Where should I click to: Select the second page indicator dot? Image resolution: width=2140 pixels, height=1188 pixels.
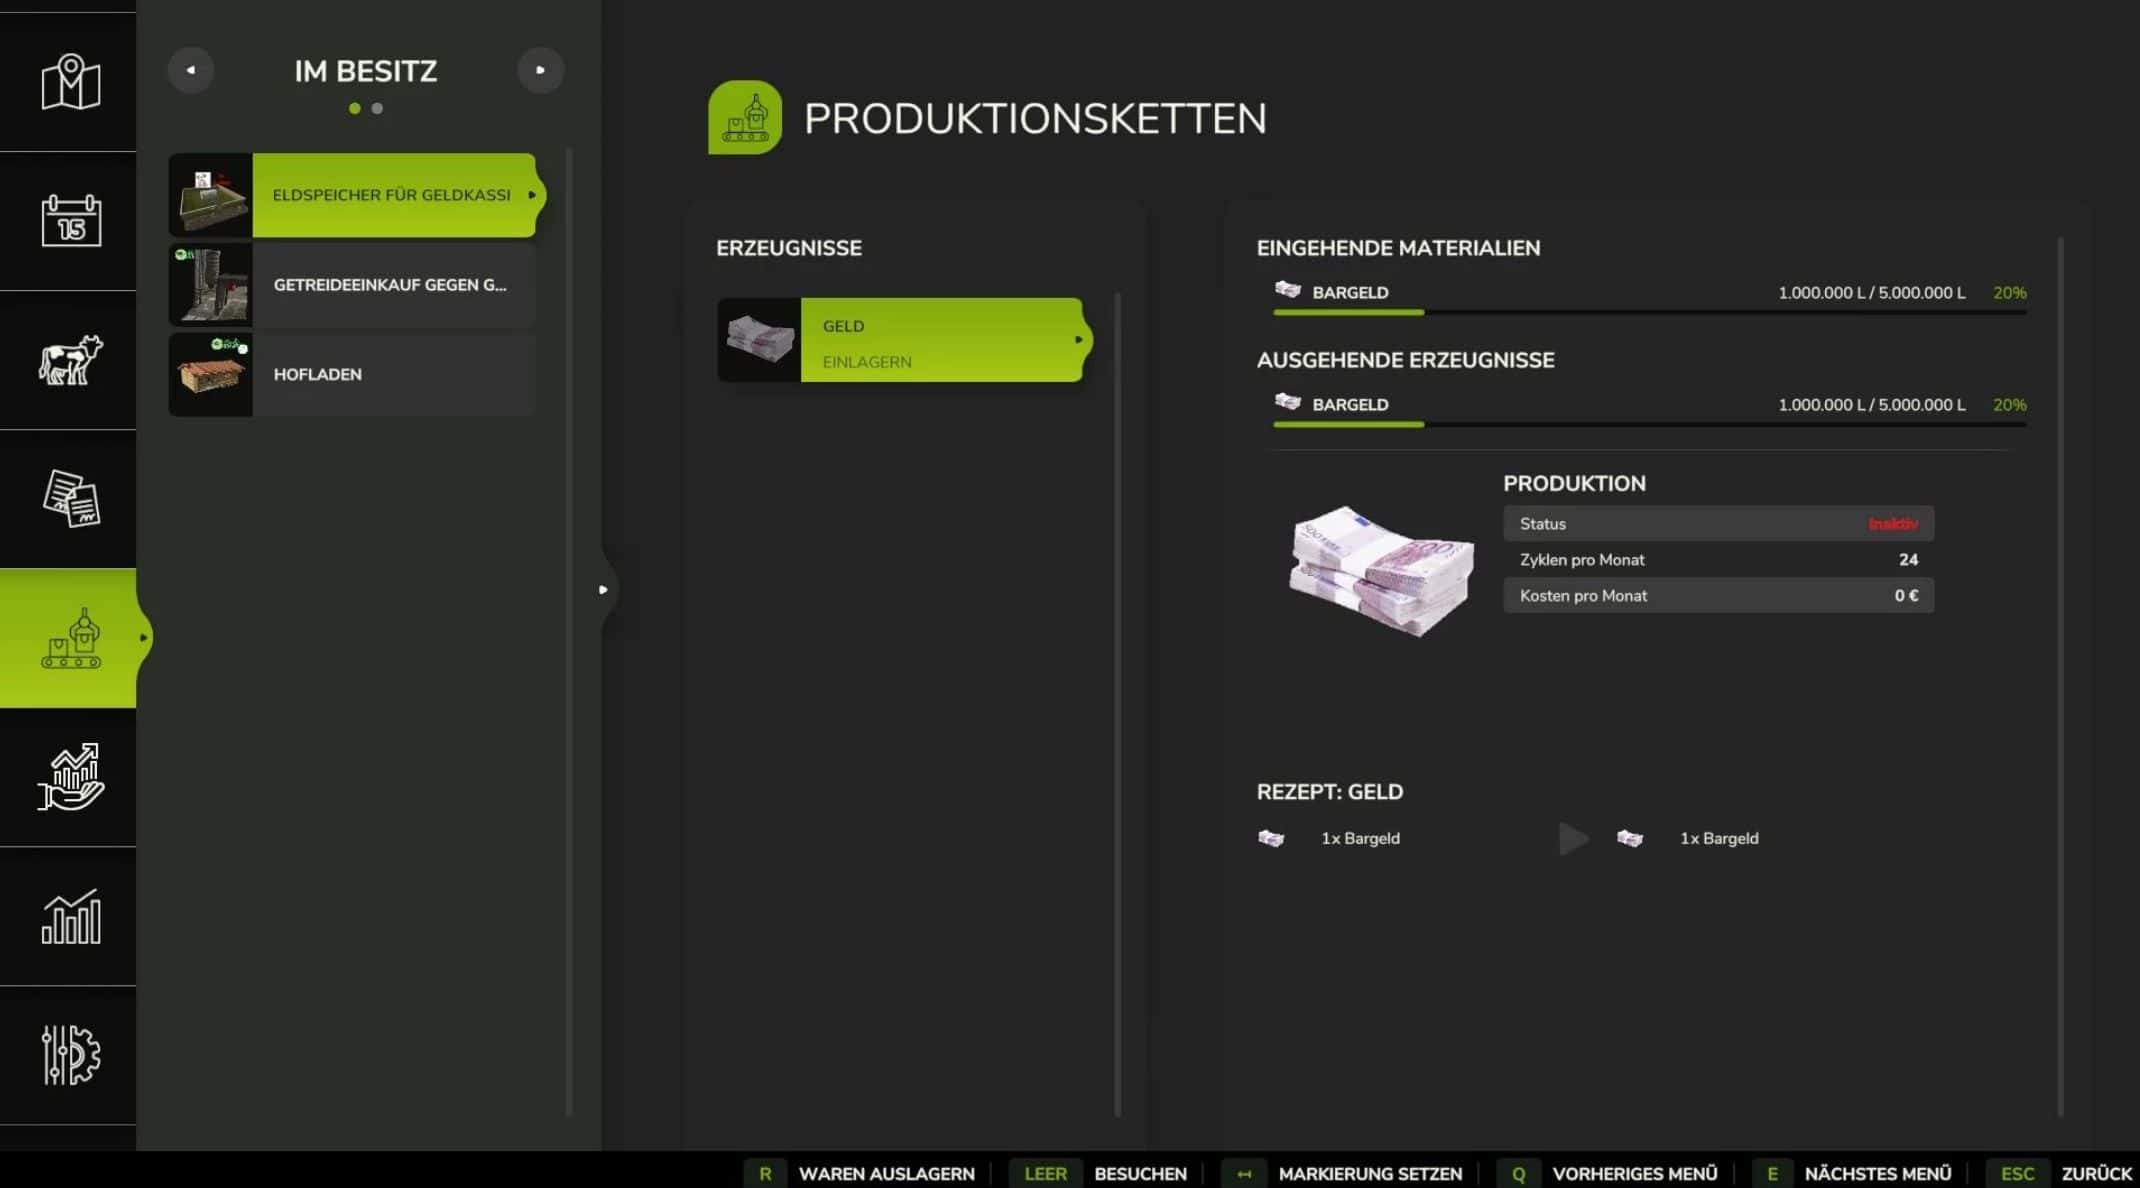(x=377, y=108)
